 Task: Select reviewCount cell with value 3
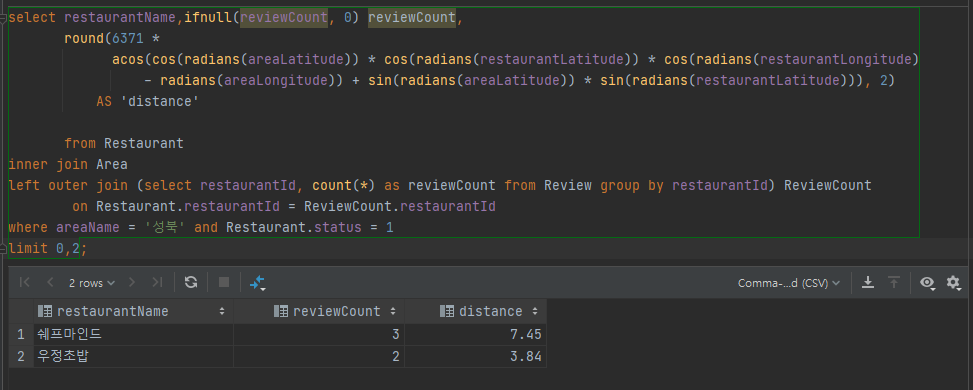coord(319,335)
